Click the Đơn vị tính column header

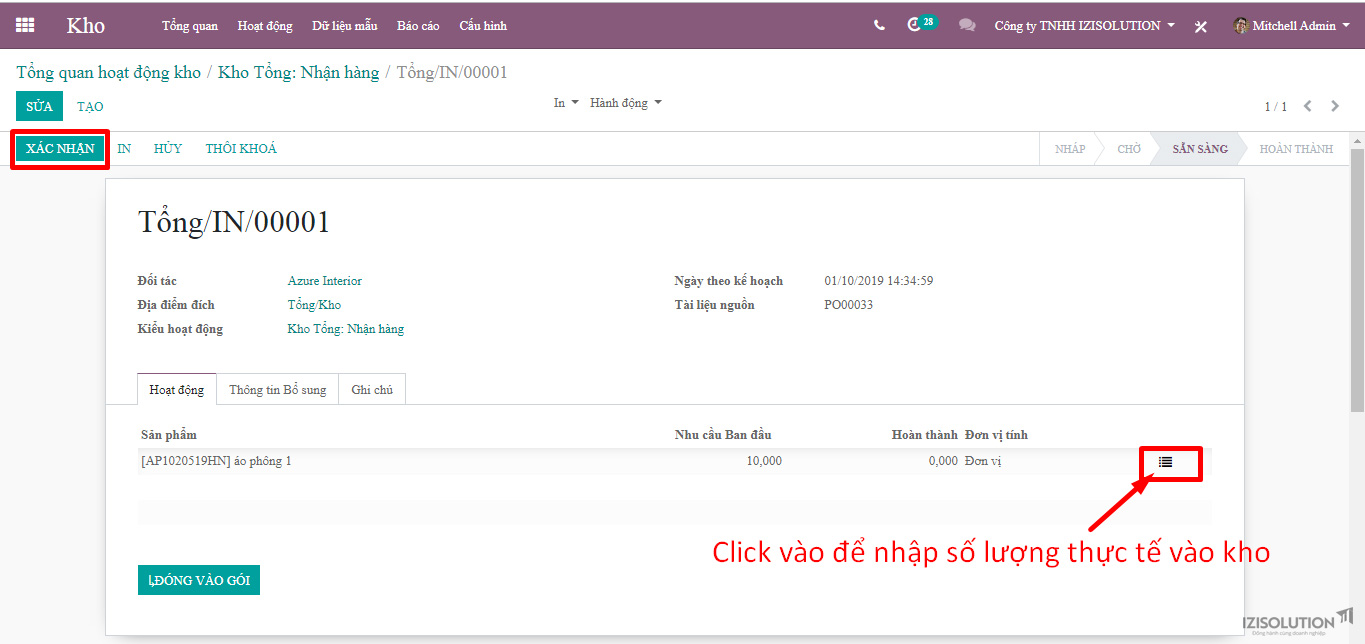(996, 435)
